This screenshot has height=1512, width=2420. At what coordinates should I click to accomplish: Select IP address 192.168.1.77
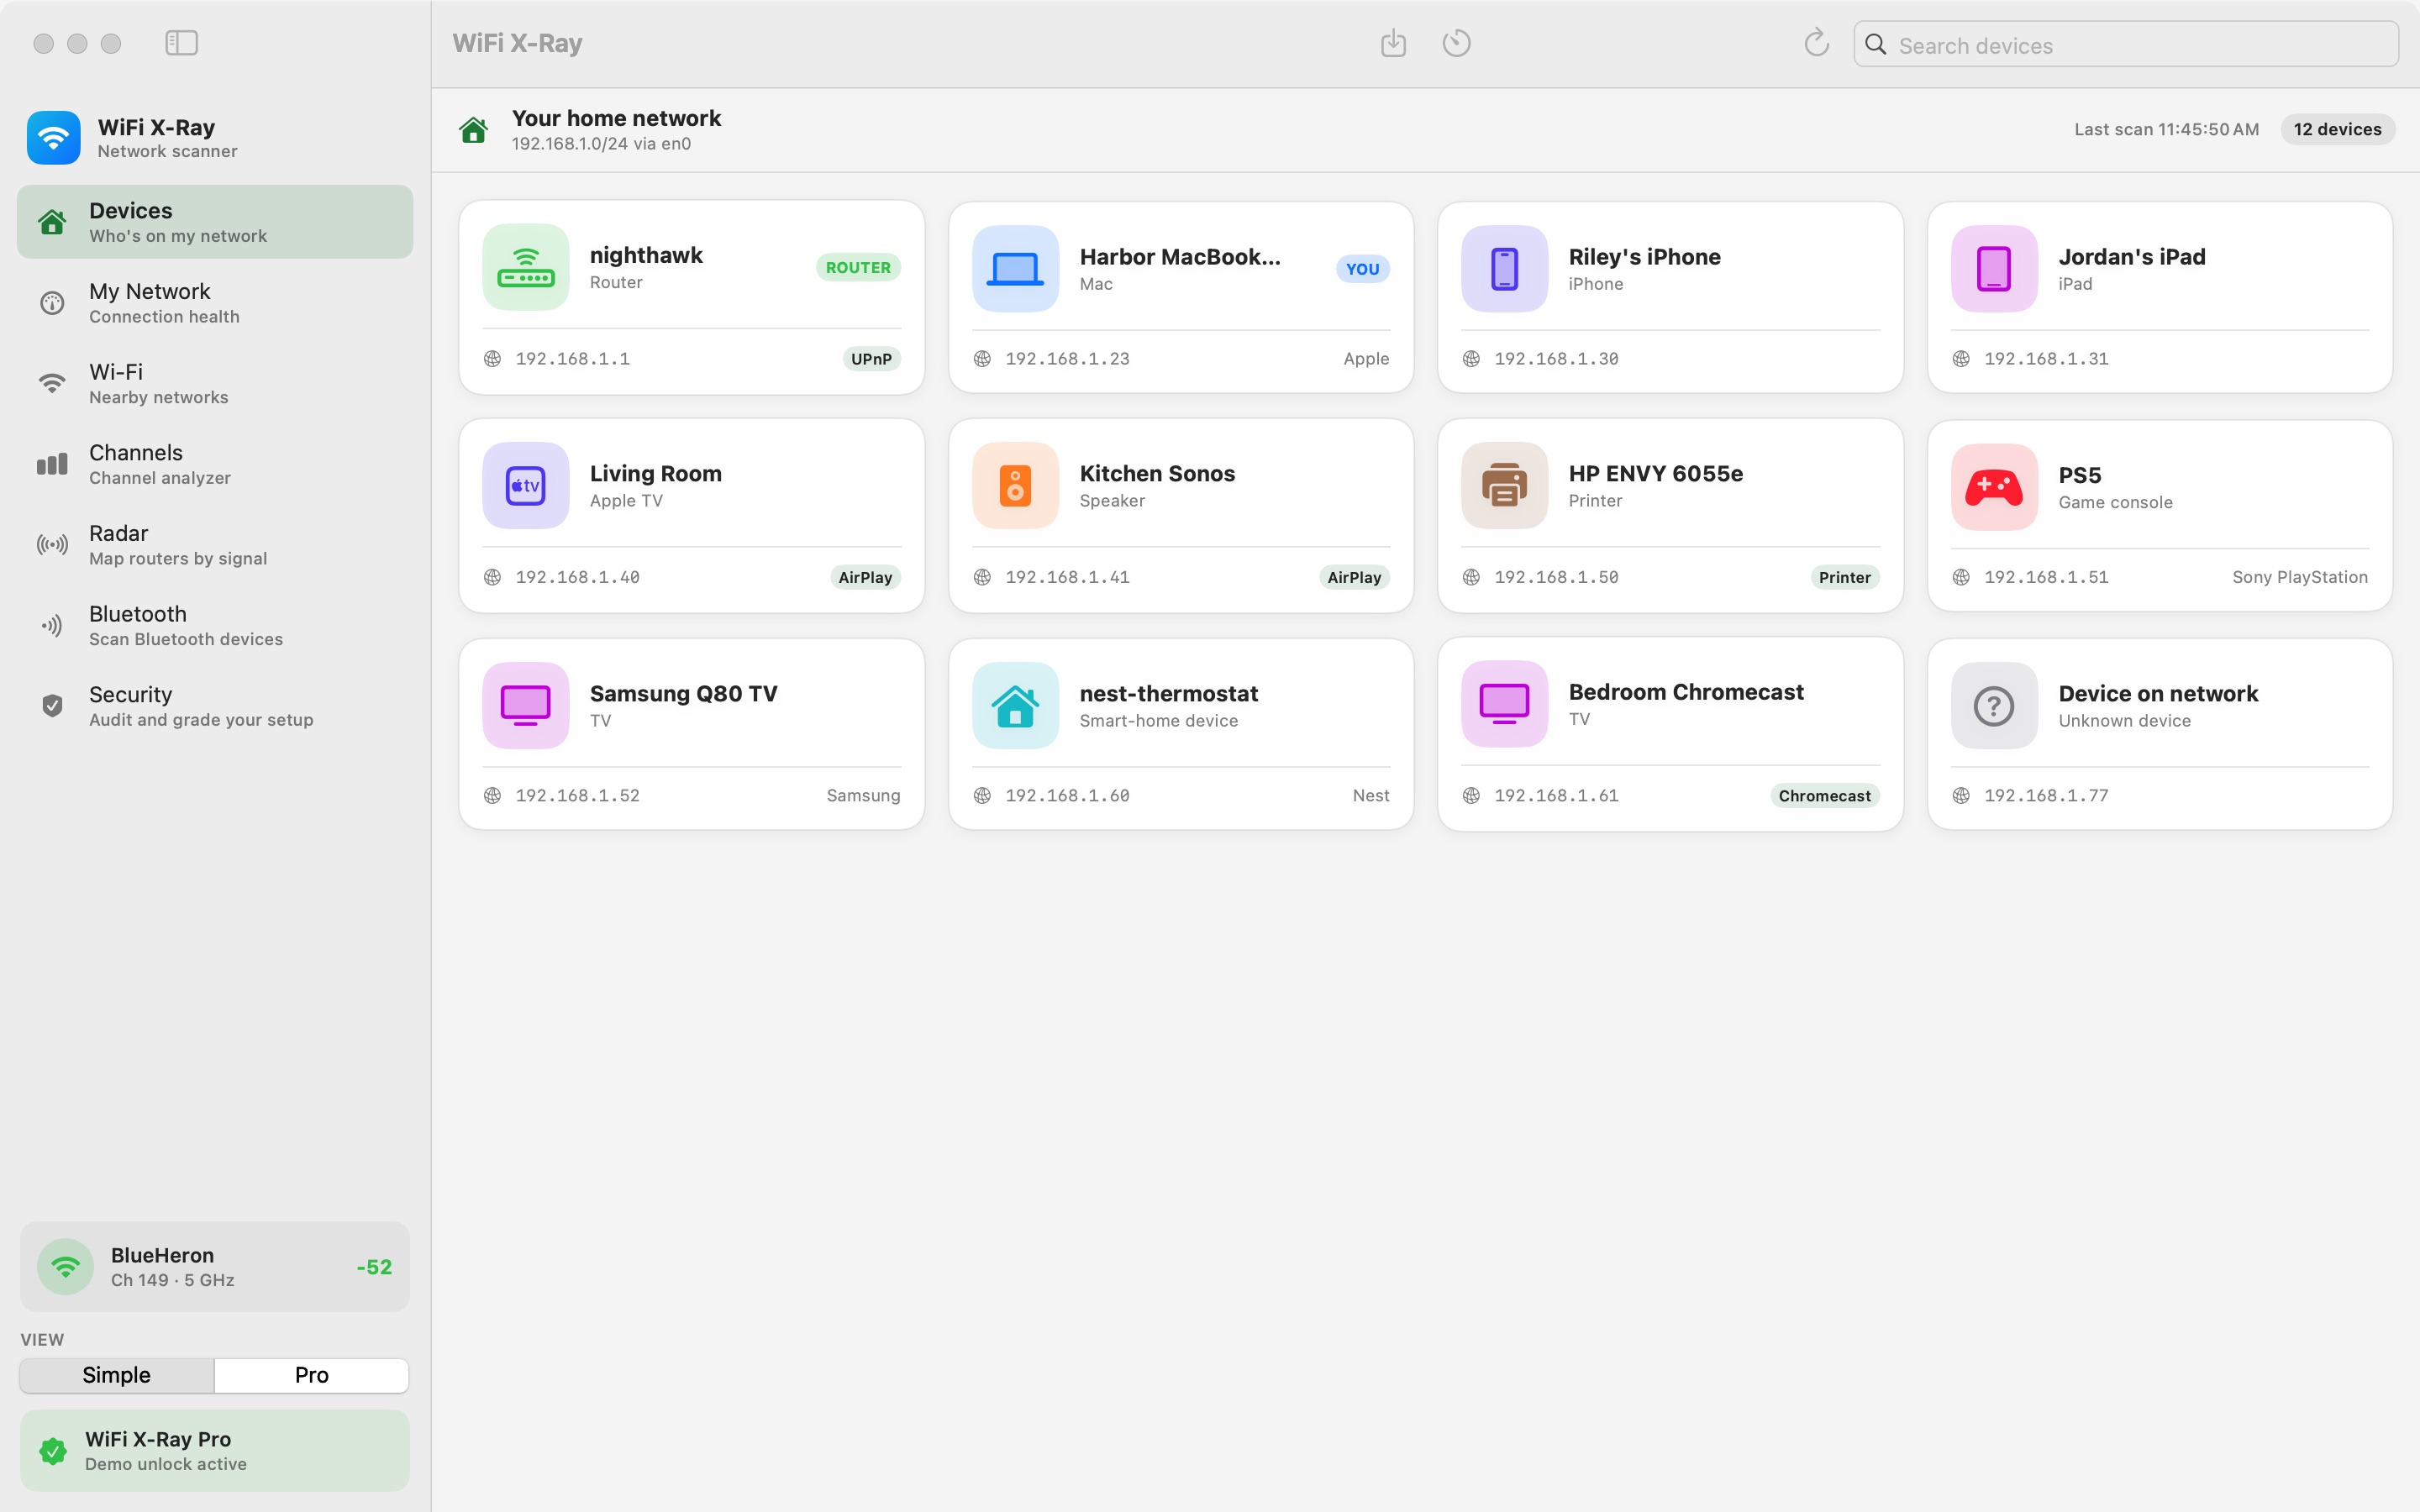[2046, 796]
